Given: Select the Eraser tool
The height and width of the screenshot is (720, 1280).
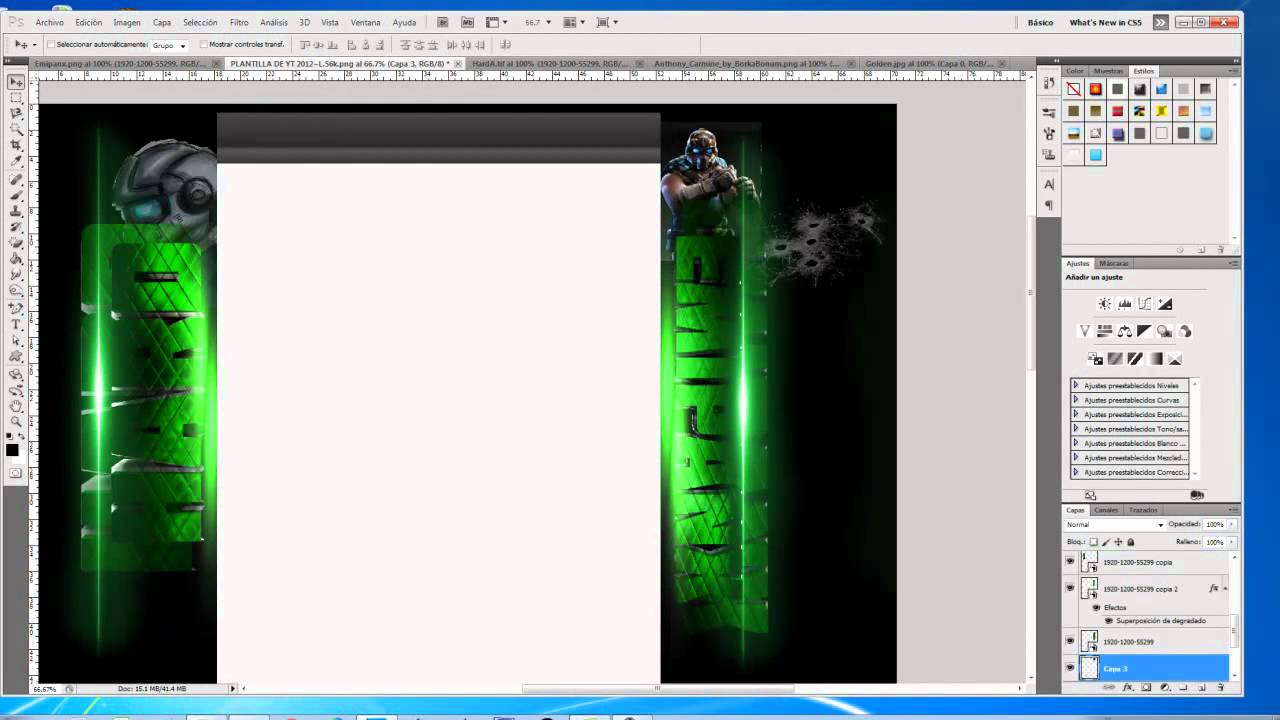Looking at the screenshot, I should 17,243.
